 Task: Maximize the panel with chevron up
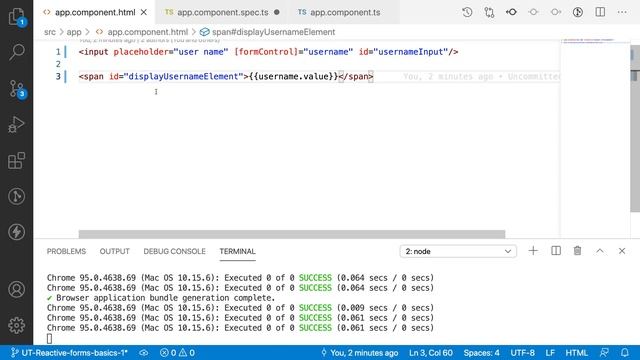(600, 251)
